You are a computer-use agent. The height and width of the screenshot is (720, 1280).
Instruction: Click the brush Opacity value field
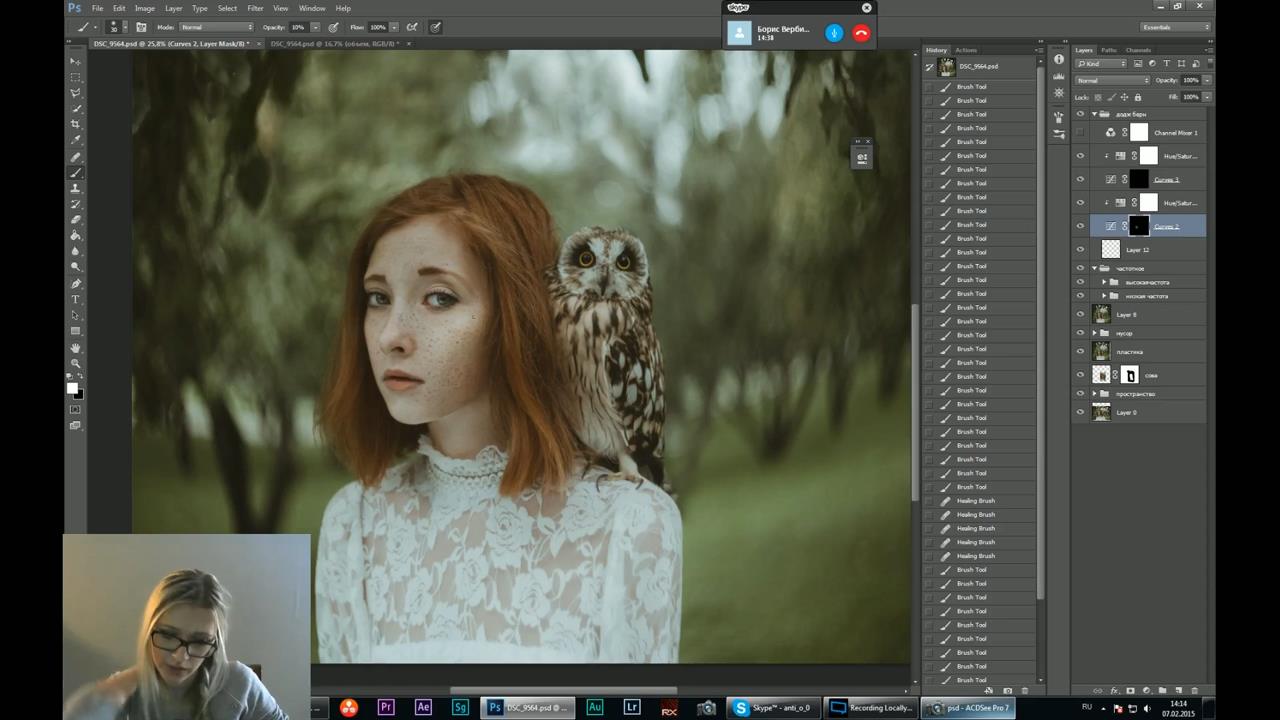(x=299, y=27)
